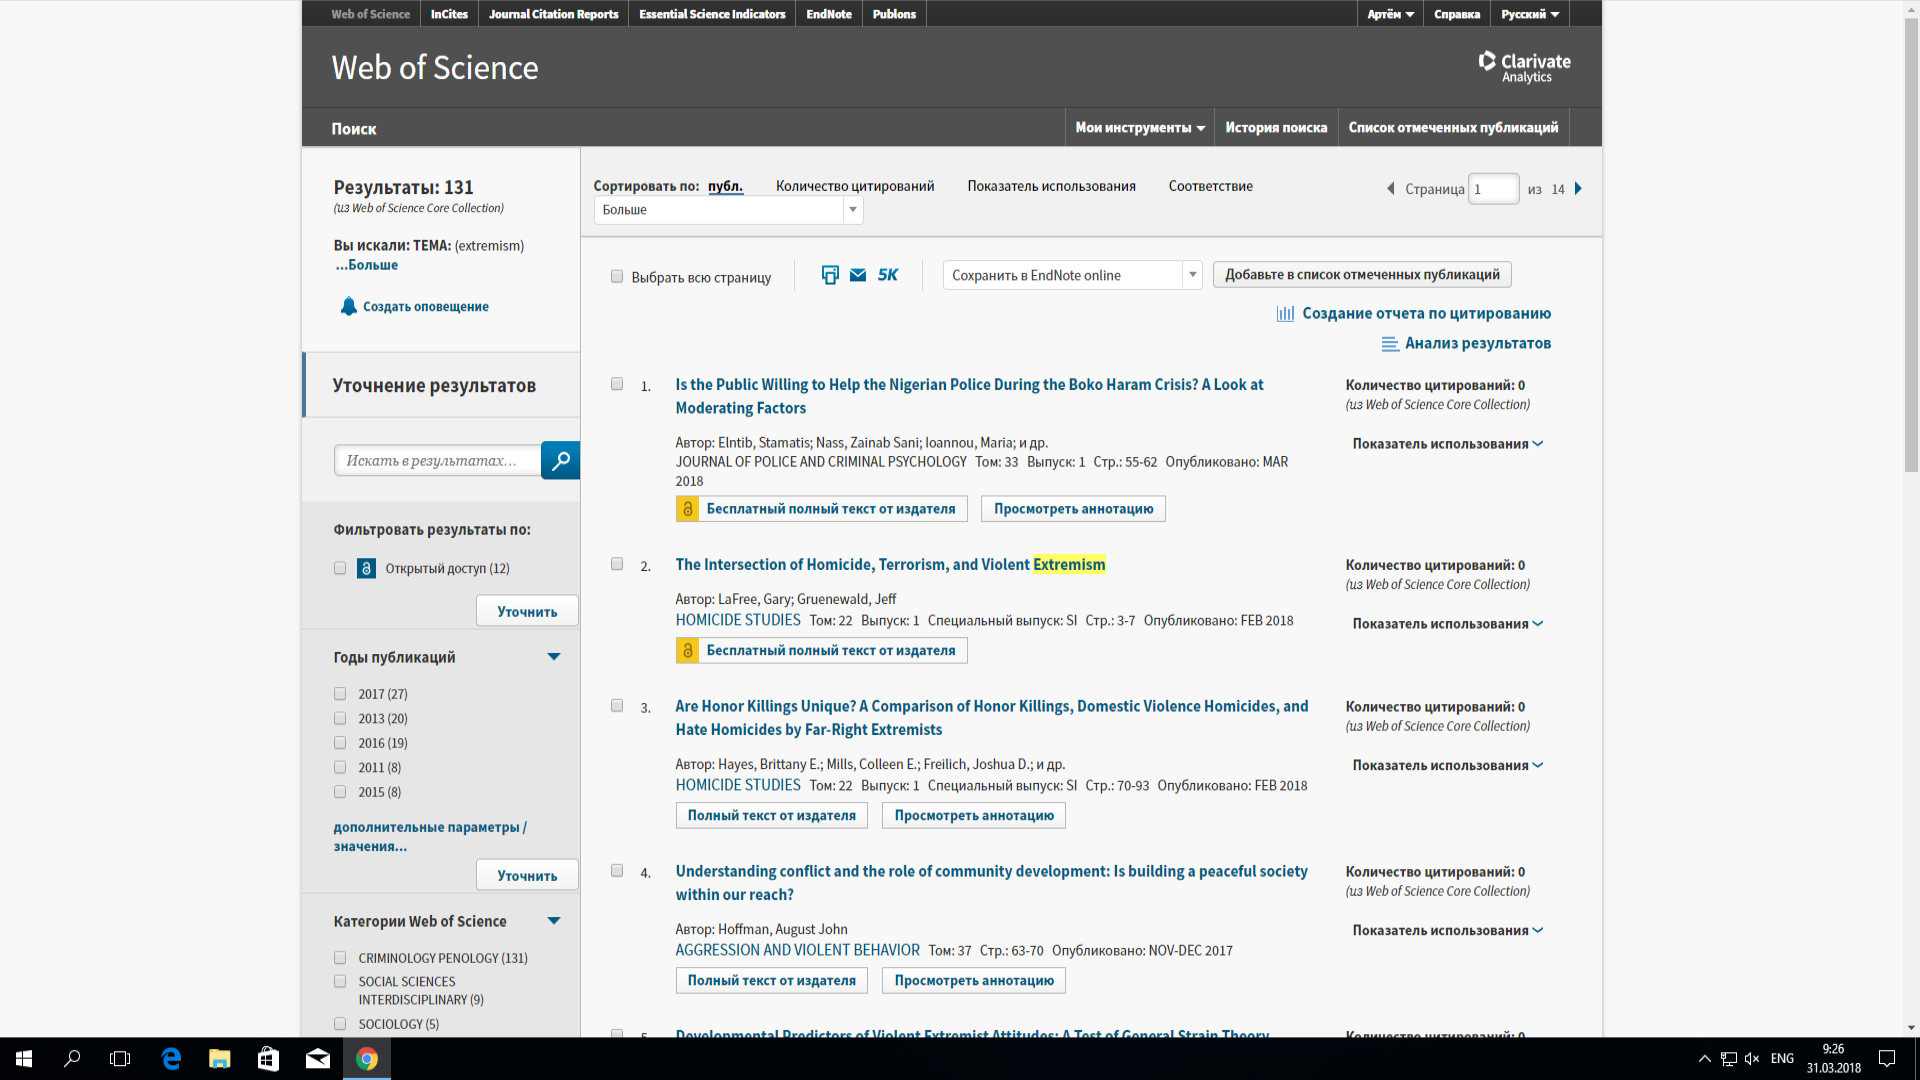The height and width of the screenshot is (1080, 1920).
Task: Click the email envelope icon
Action: [x=858, y=275]
